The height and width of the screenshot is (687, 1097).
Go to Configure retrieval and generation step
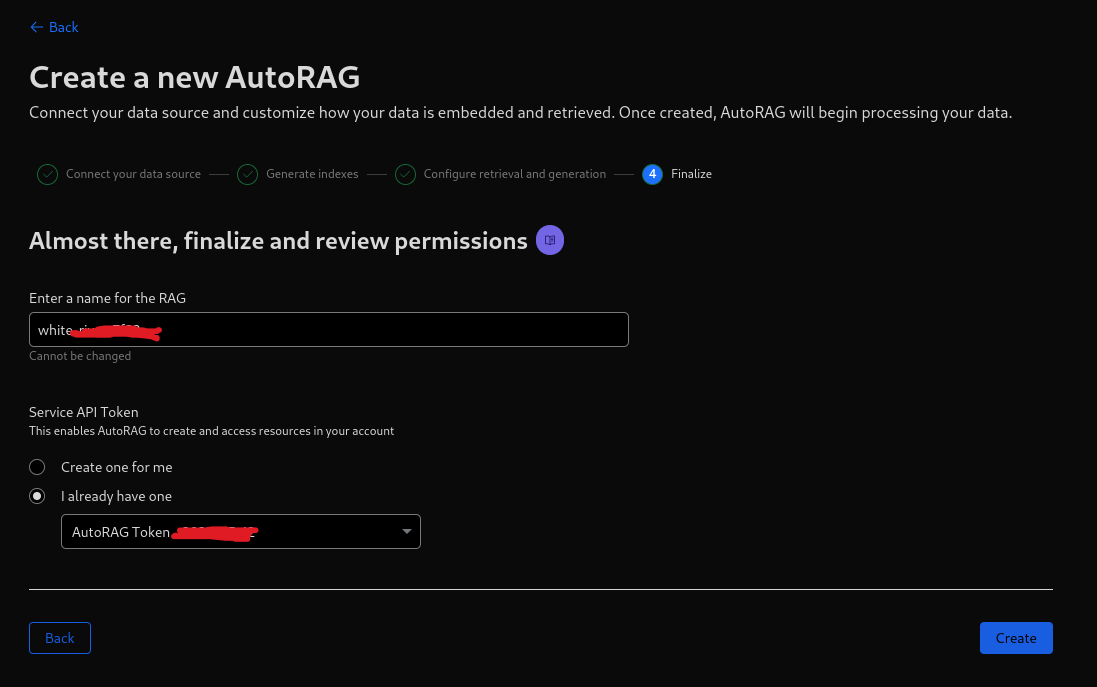tap(514, 174)
